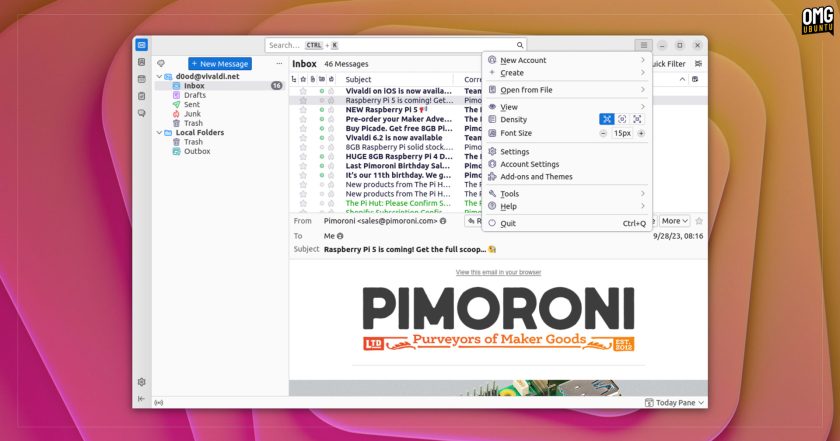
Task: Collapse the Local Folders tree
Action: coord(160,132)
